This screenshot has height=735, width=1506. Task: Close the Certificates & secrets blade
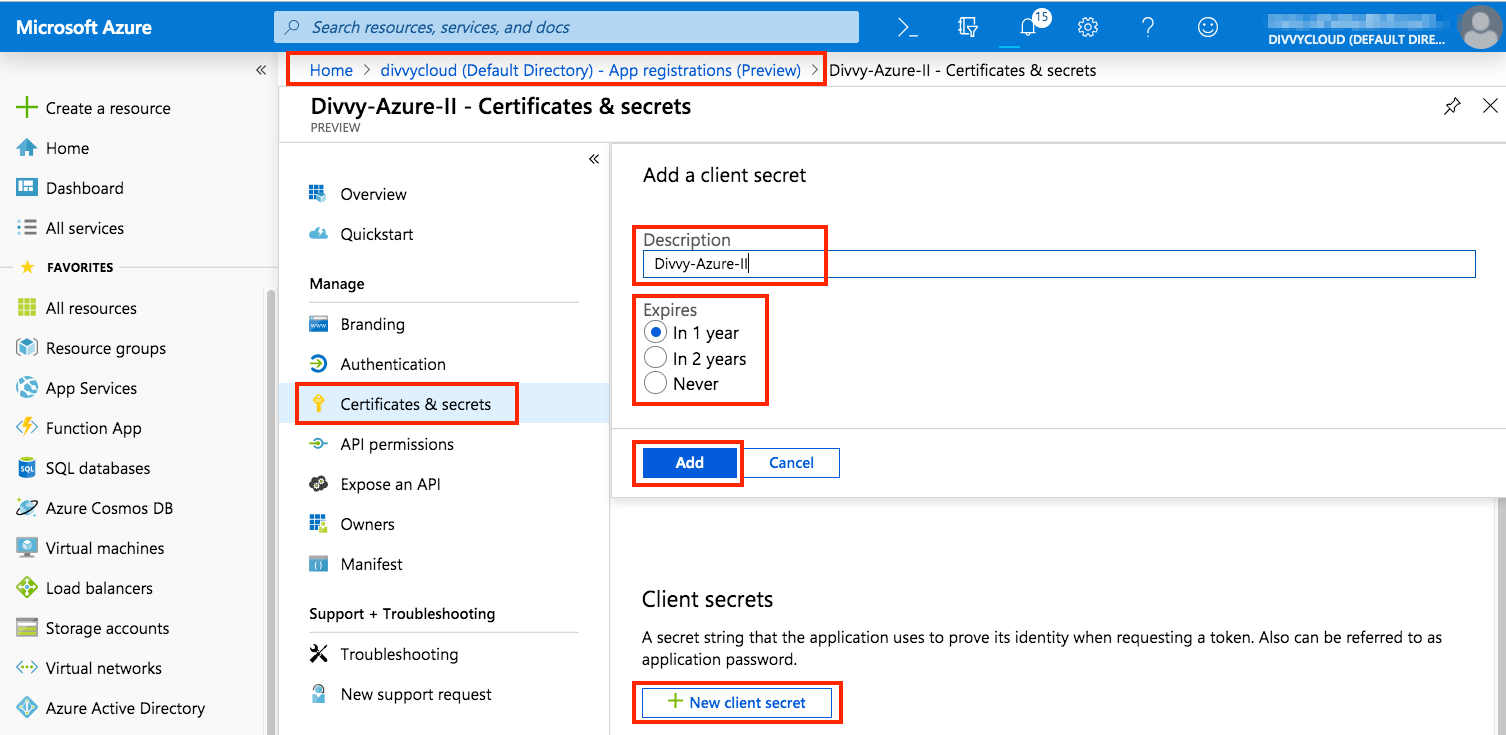coord(1490,106)
